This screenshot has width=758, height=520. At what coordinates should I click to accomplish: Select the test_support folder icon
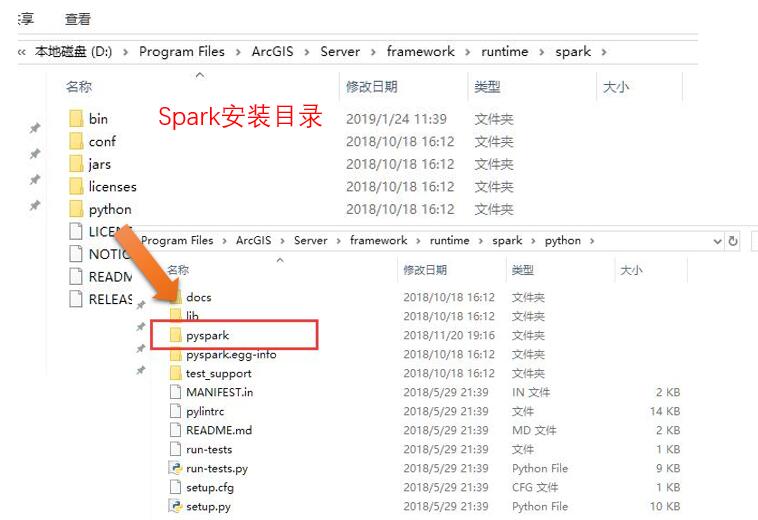tap(176, 373)
